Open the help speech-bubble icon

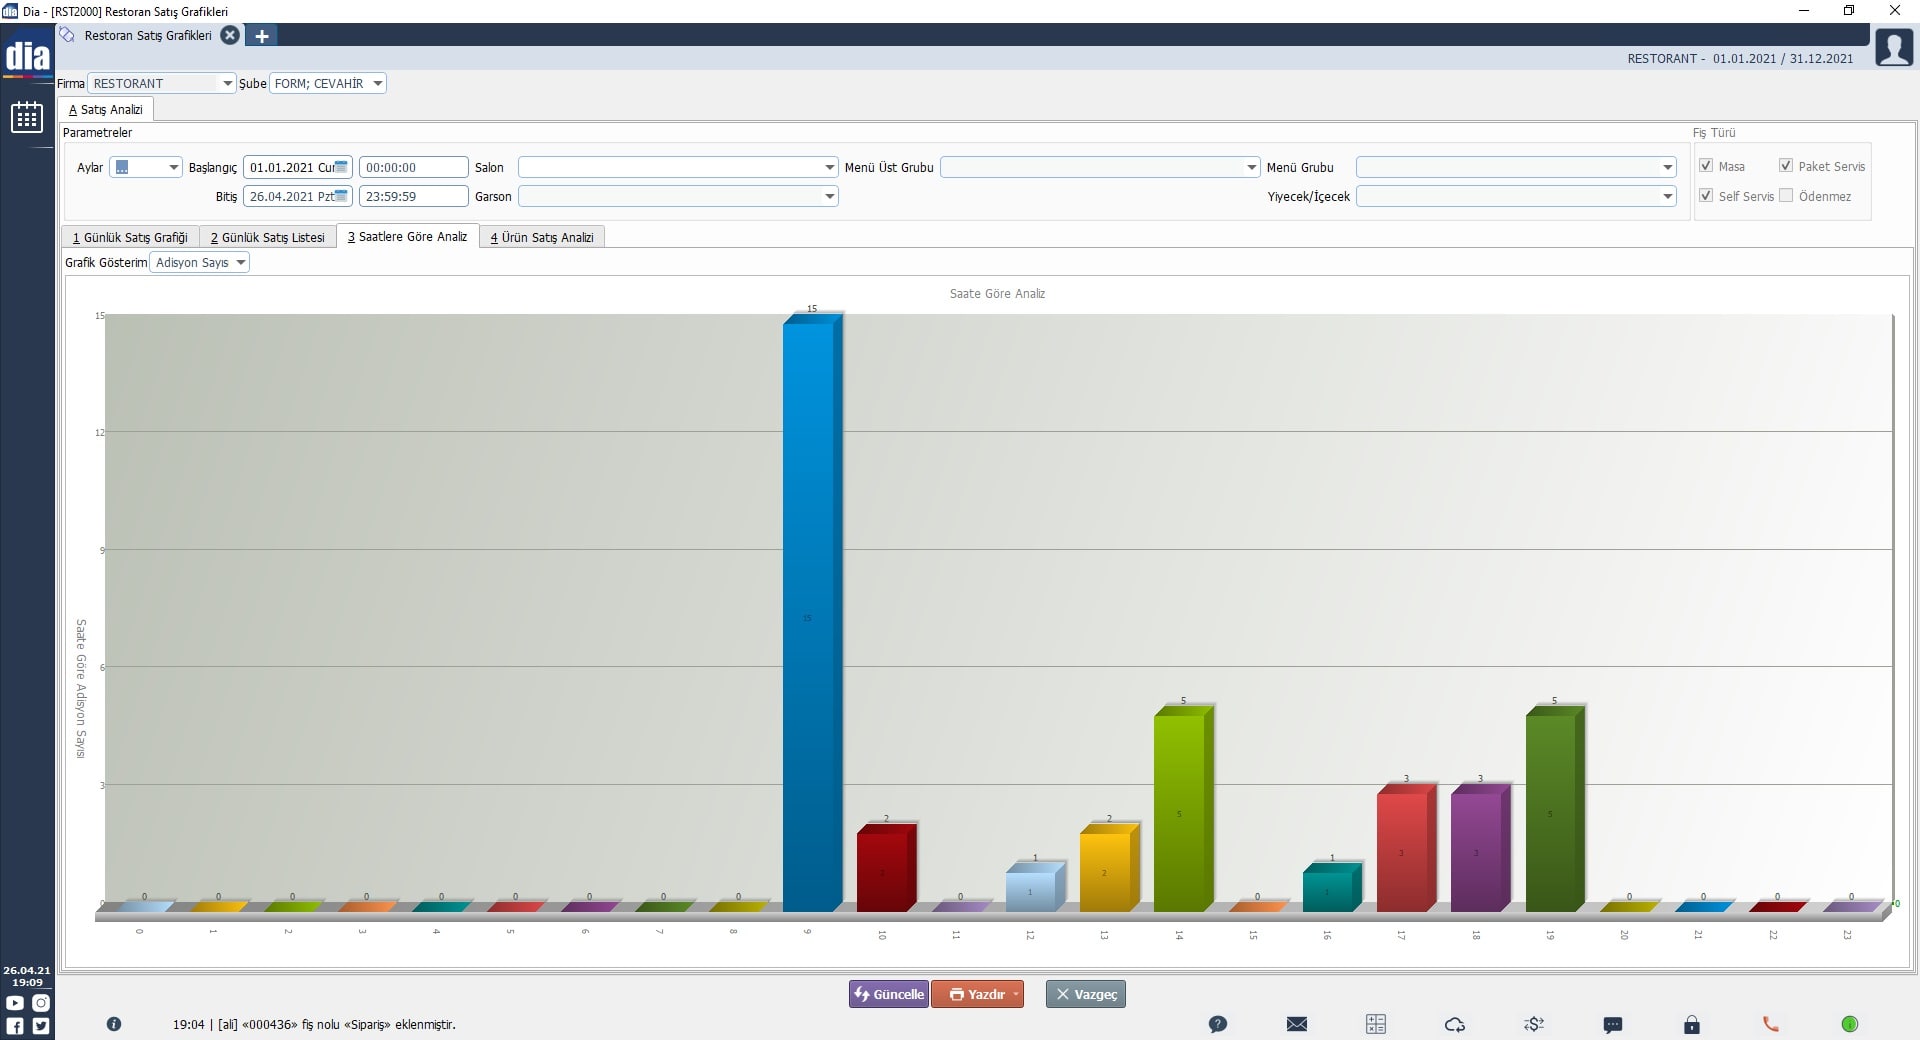pos(1217,1024)
